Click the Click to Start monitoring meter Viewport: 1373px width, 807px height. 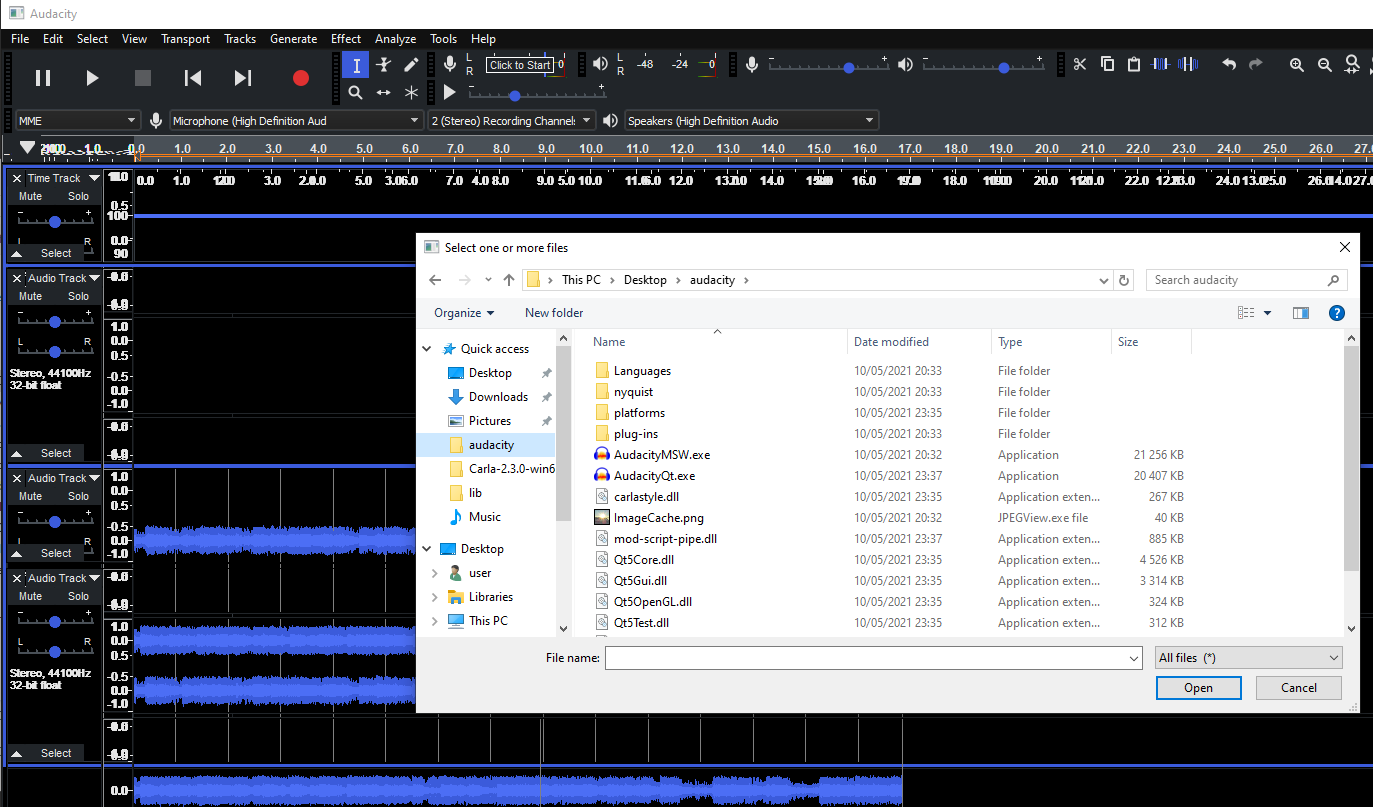(x=519, y=65)
